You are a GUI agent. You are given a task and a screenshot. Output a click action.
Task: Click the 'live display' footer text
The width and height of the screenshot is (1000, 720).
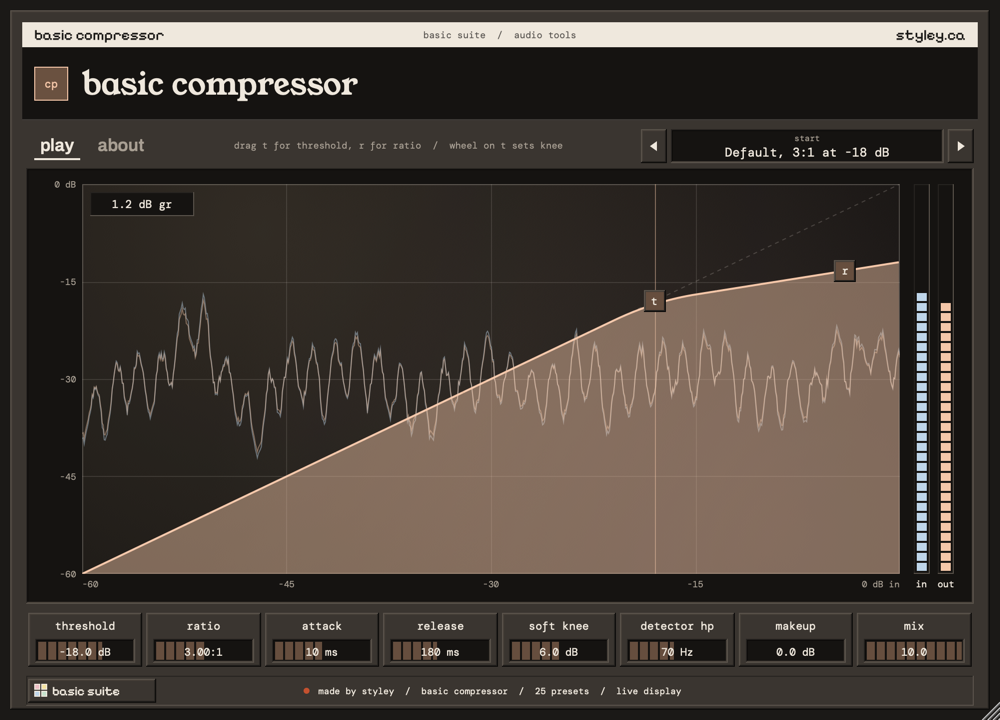[x=649, y=691]
